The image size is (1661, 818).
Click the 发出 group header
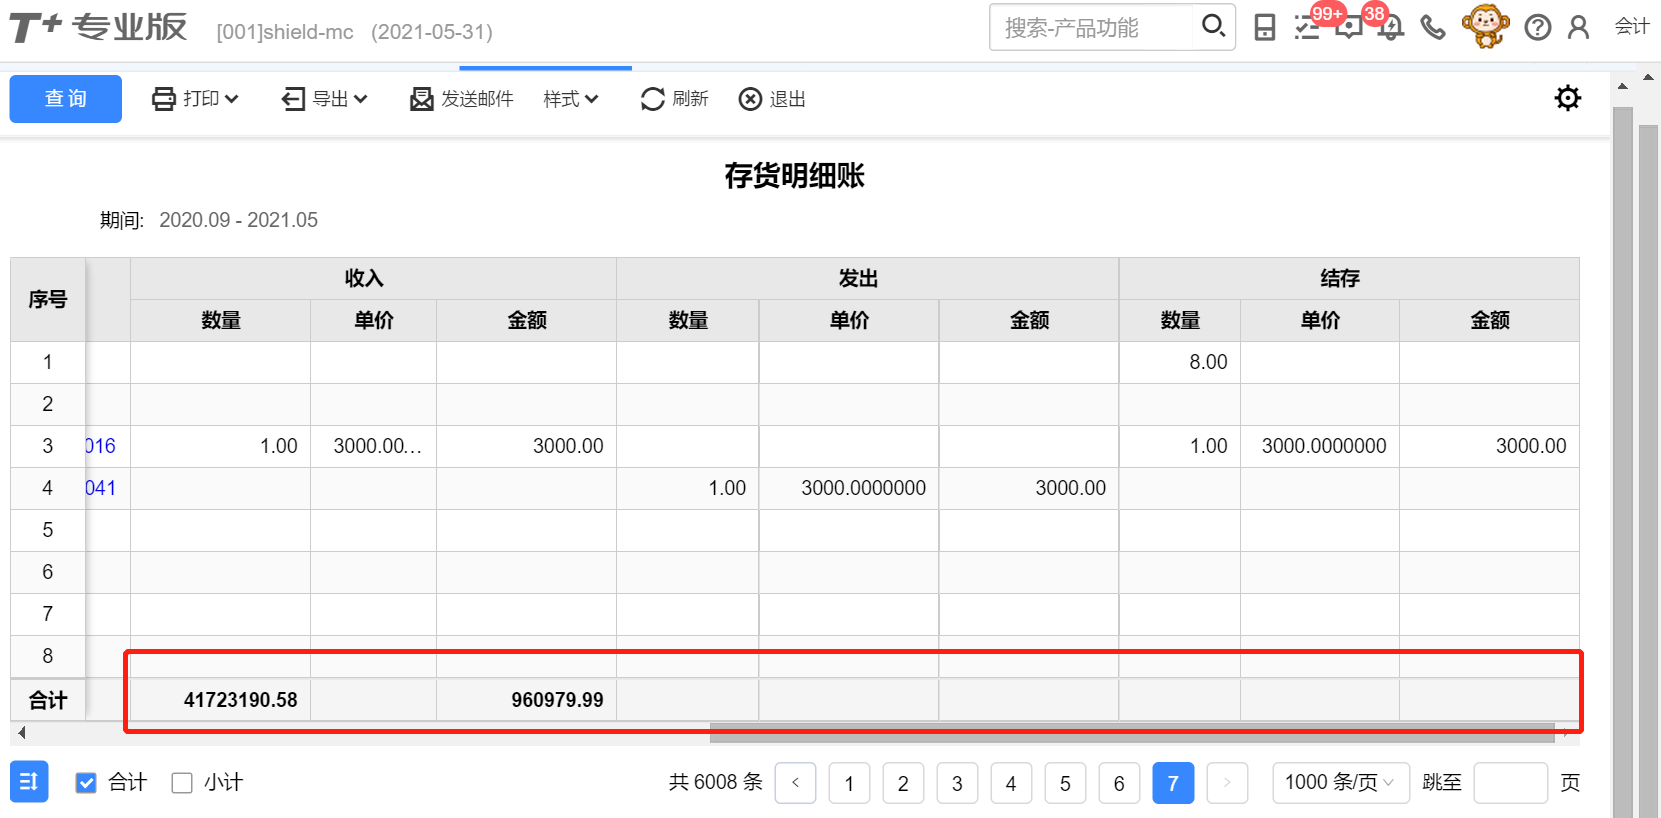click(x=858, y=279)
